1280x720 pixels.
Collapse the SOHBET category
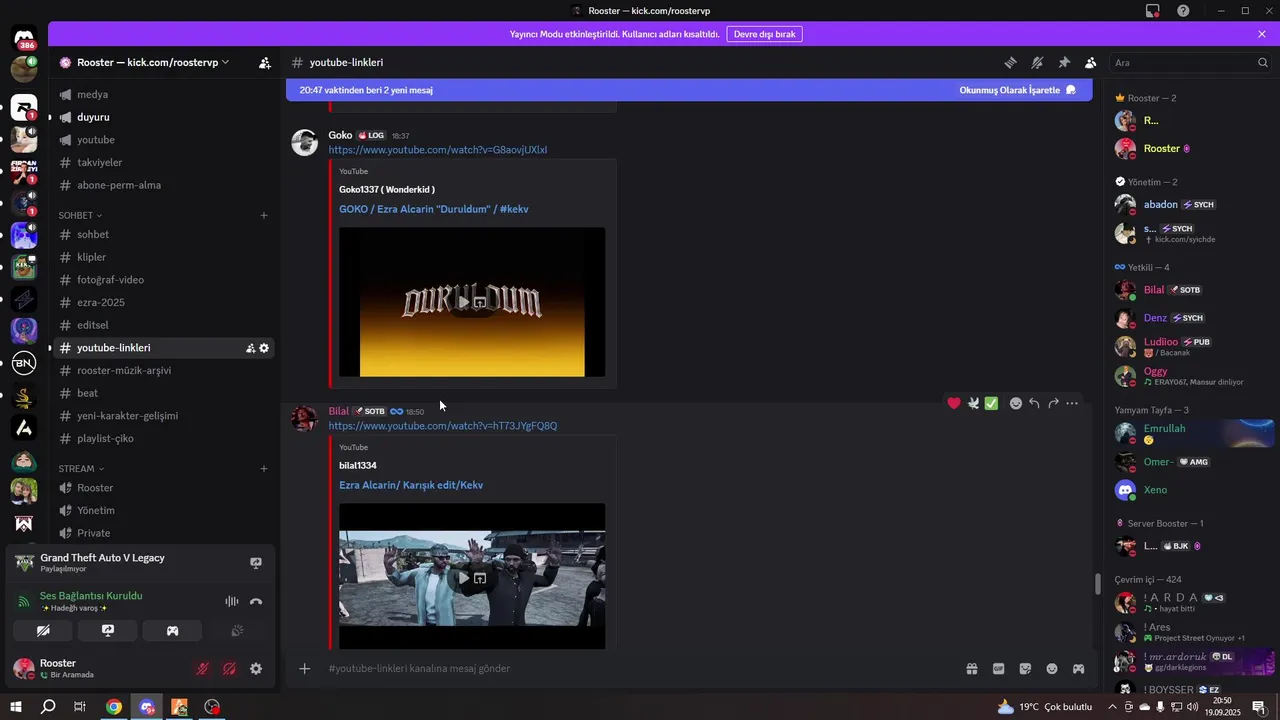(x=80, y=215)
